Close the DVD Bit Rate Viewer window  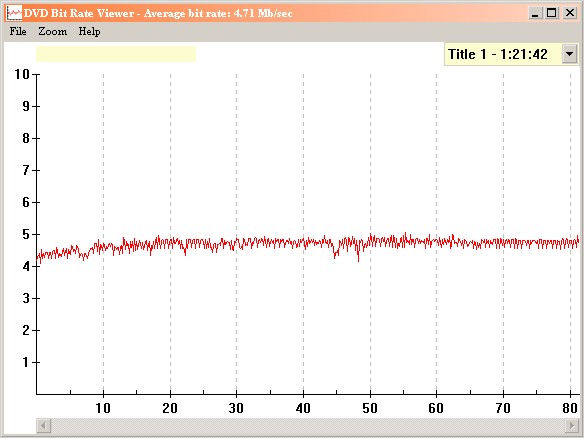coord(570,13)
